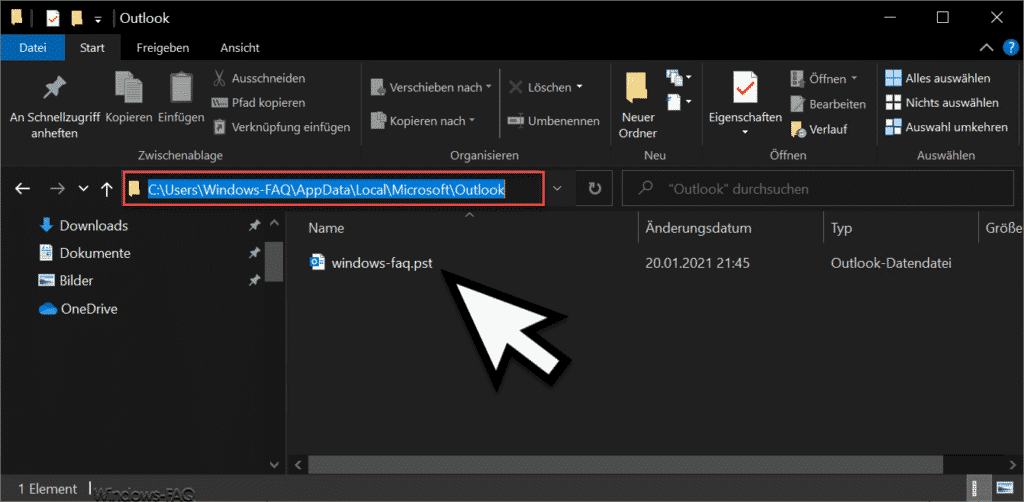The width and height of the screenshot is (1024, 502).
Task: Copy path with Pfad kopieren
Action: 259,102
